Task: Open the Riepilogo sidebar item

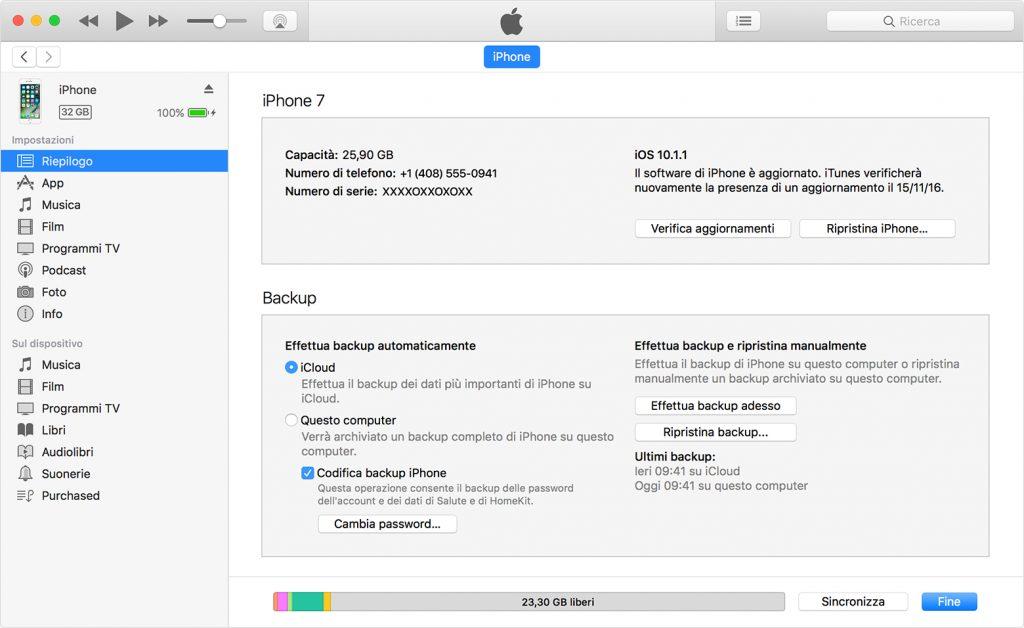Action: pos(67,161)
